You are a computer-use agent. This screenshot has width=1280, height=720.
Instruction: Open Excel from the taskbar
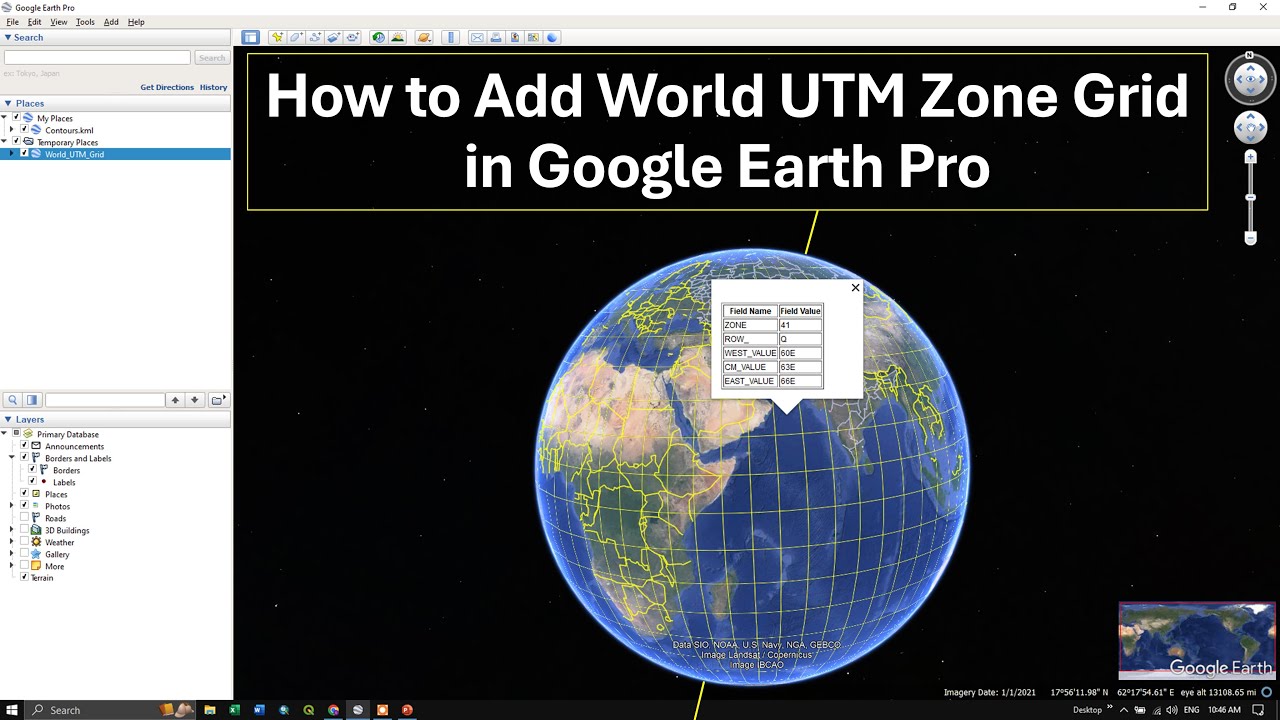(x=234, y=710)
